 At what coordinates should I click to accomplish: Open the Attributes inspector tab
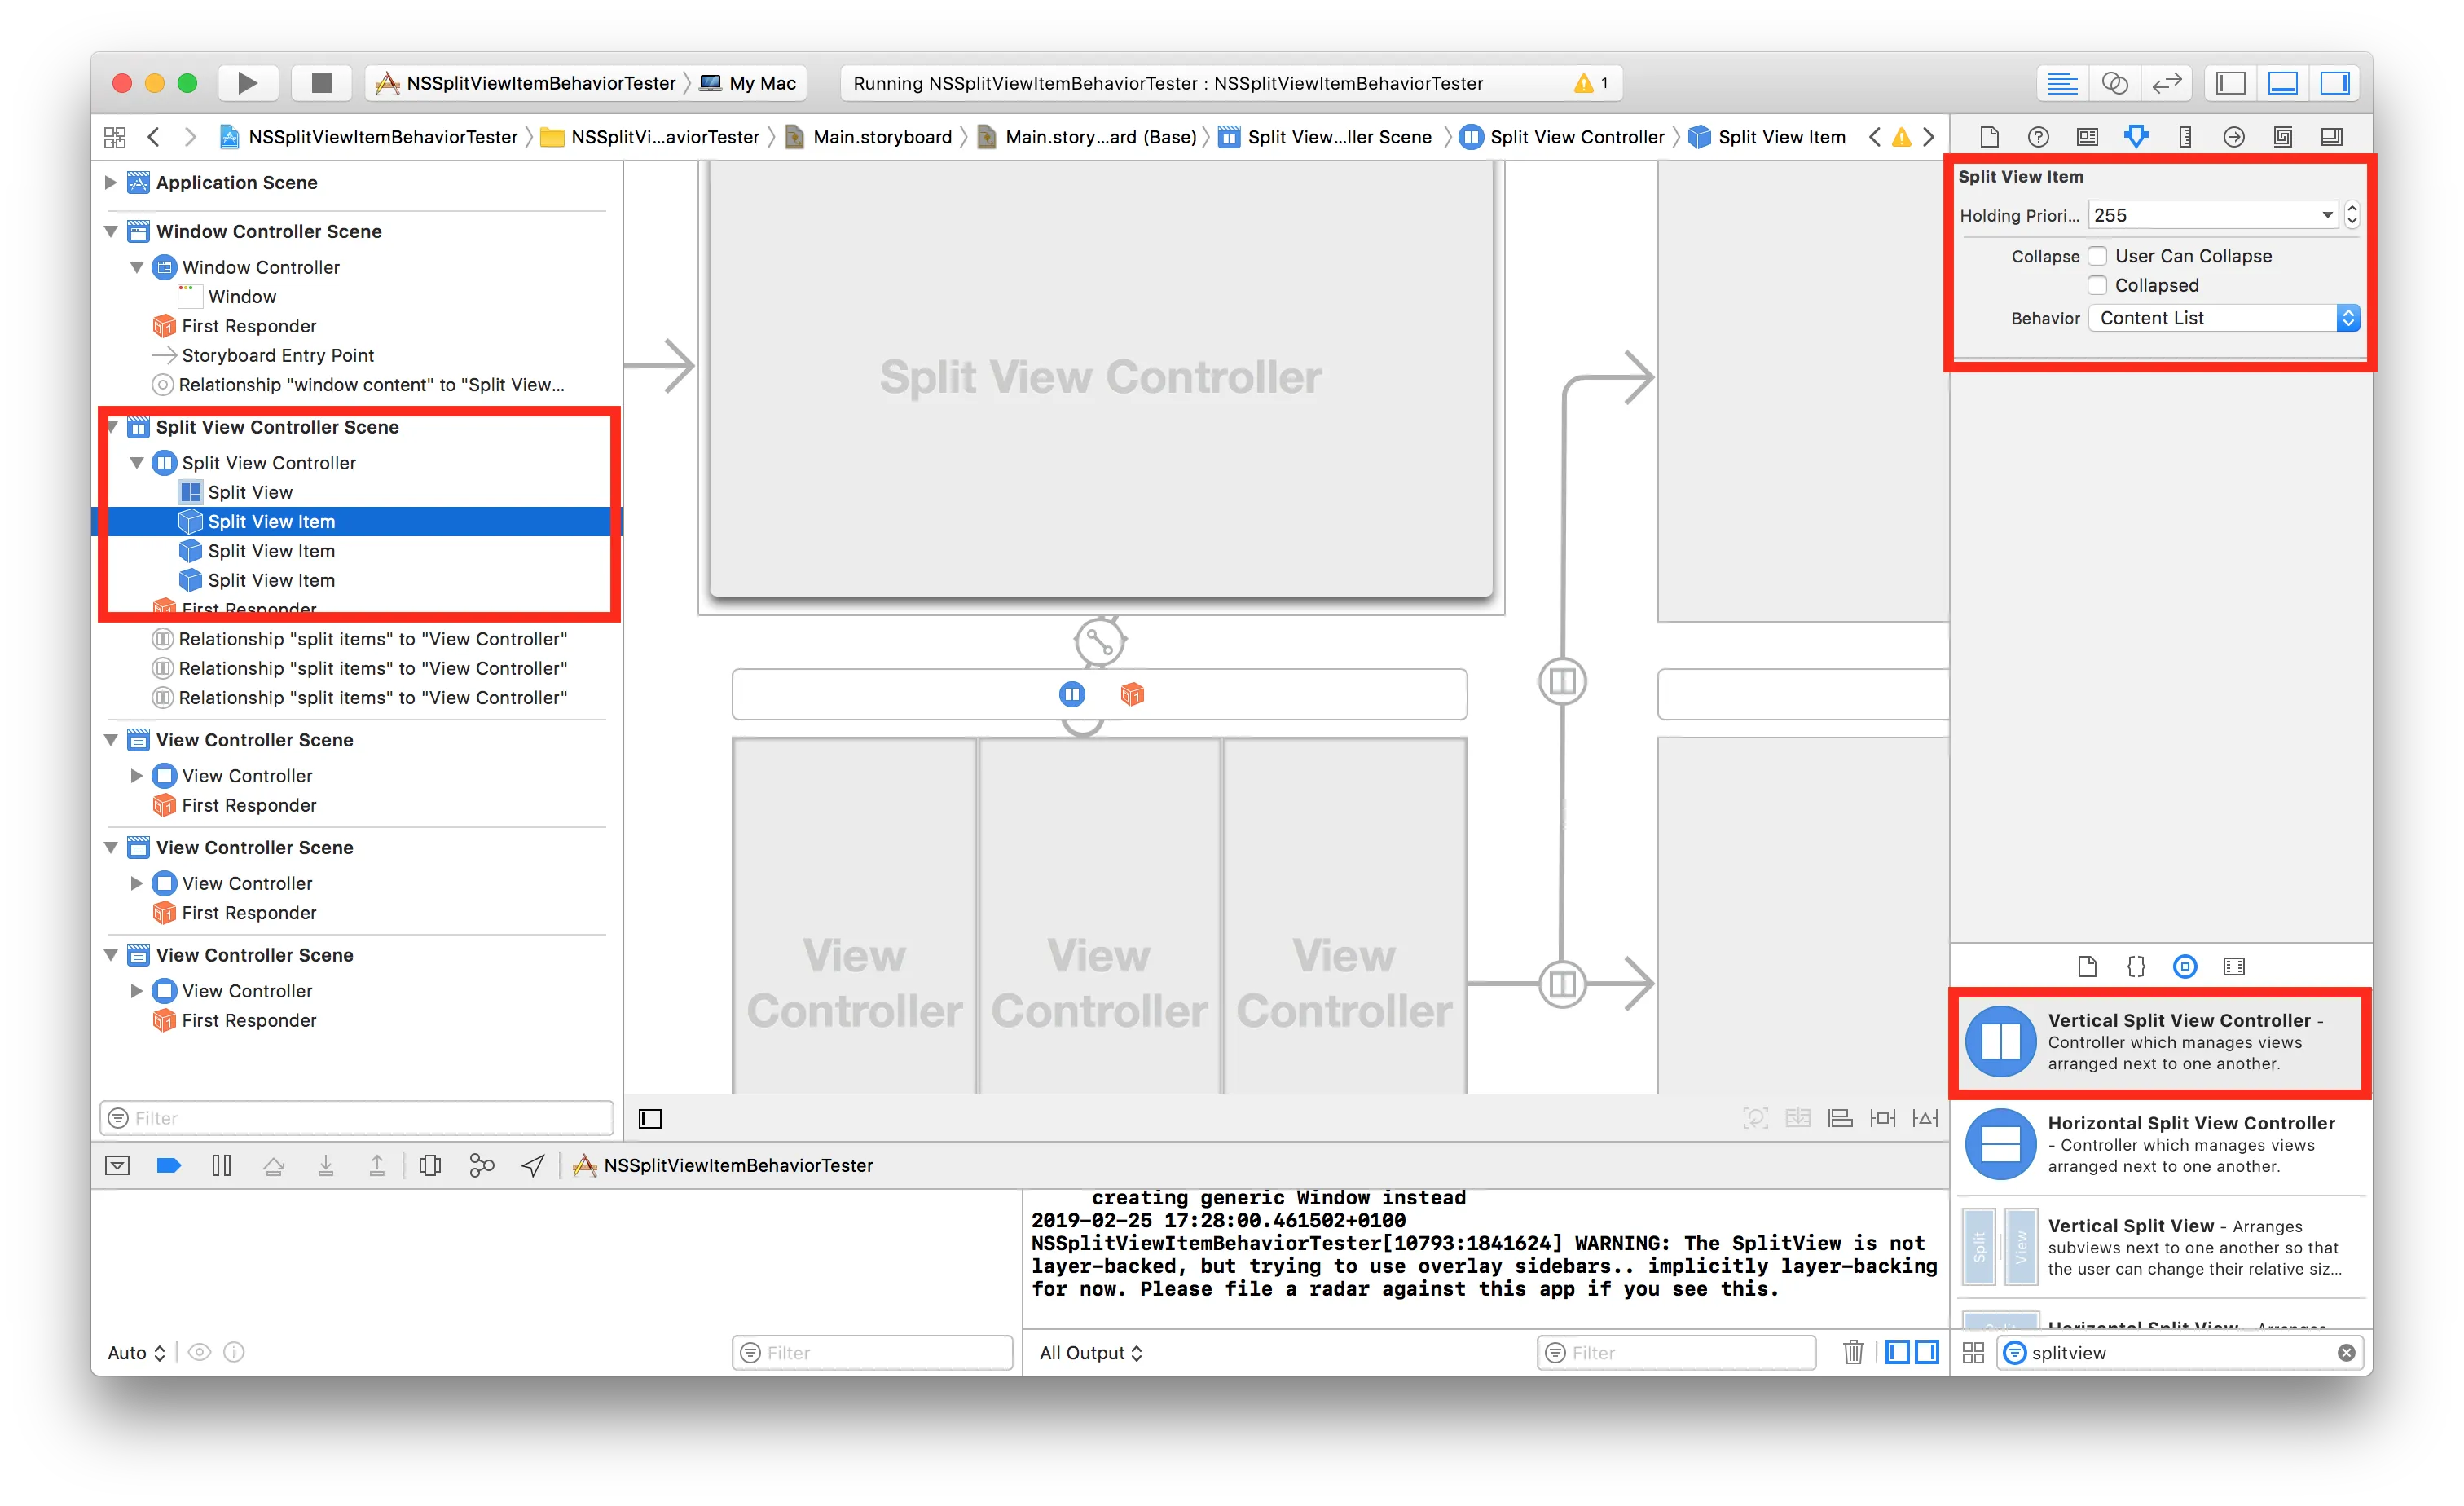[x=2136, y=137]
